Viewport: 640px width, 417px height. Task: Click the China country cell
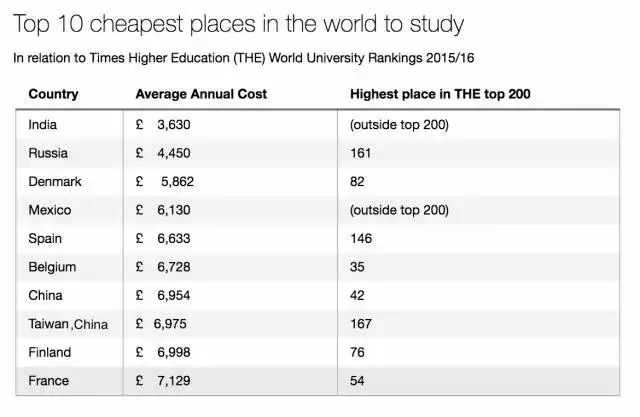pos(46,295)
